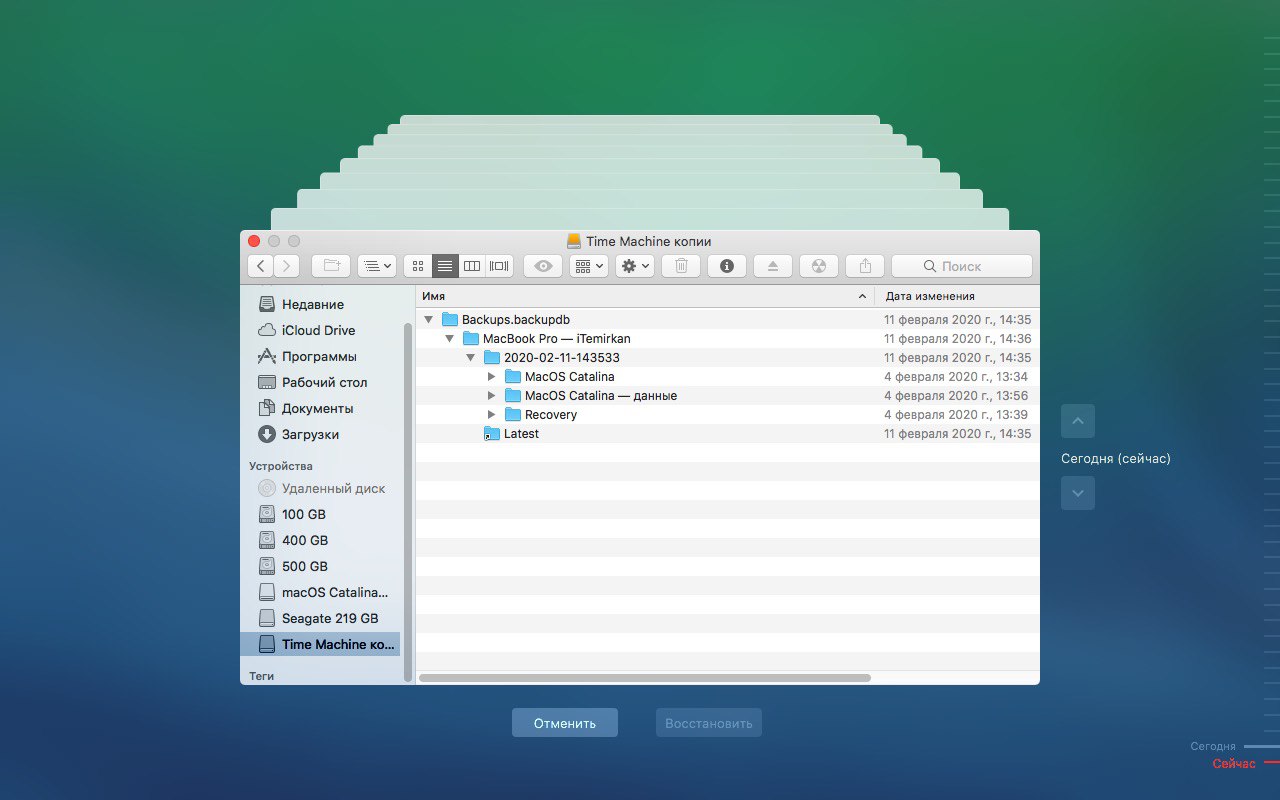Select Time Machine копии drive in sidebar

point(320,644)
